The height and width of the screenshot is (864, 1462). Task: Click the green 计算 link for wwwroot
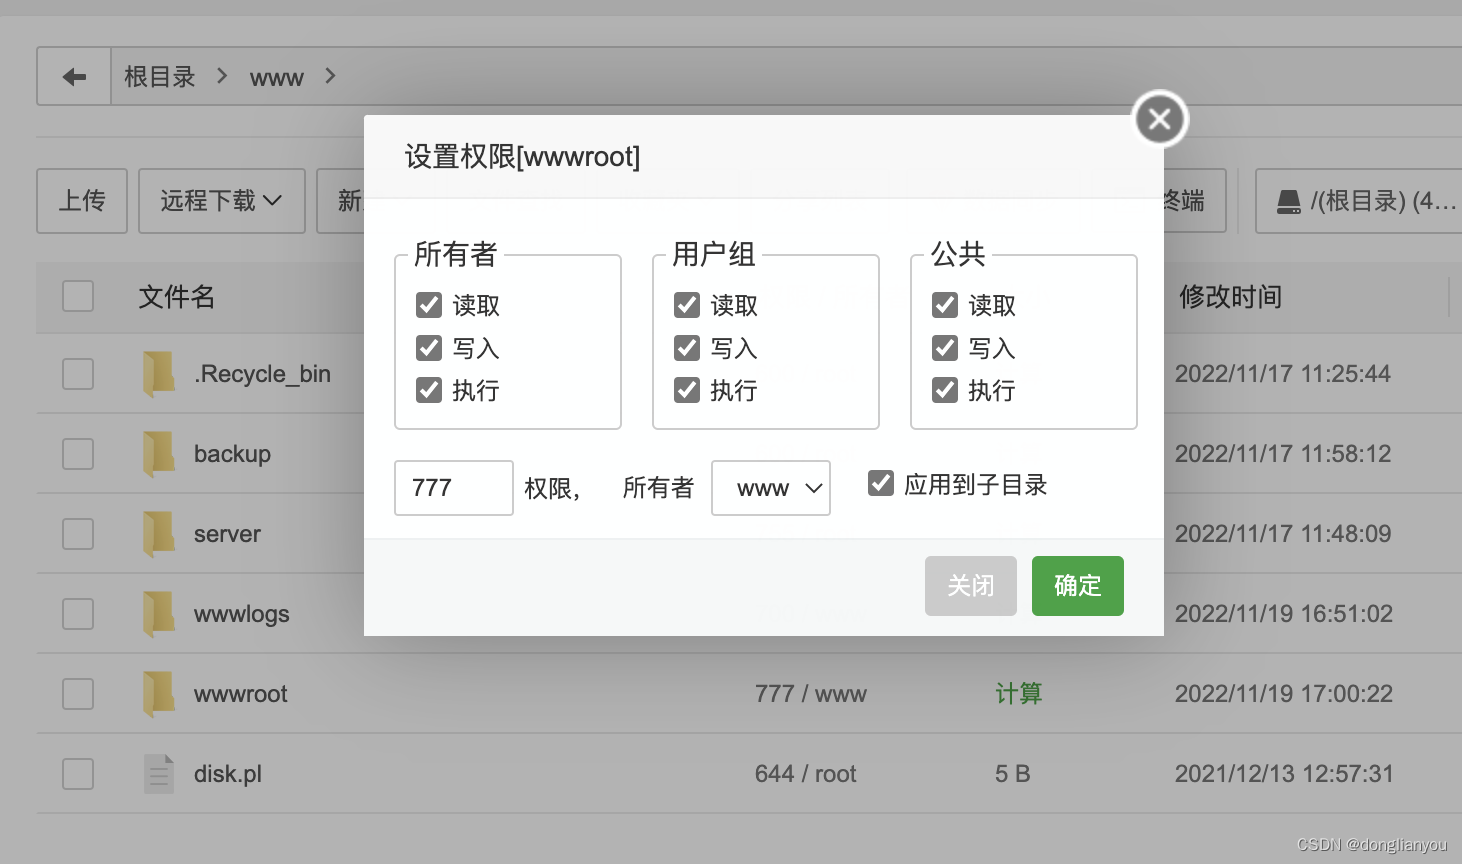[1019, 694]
